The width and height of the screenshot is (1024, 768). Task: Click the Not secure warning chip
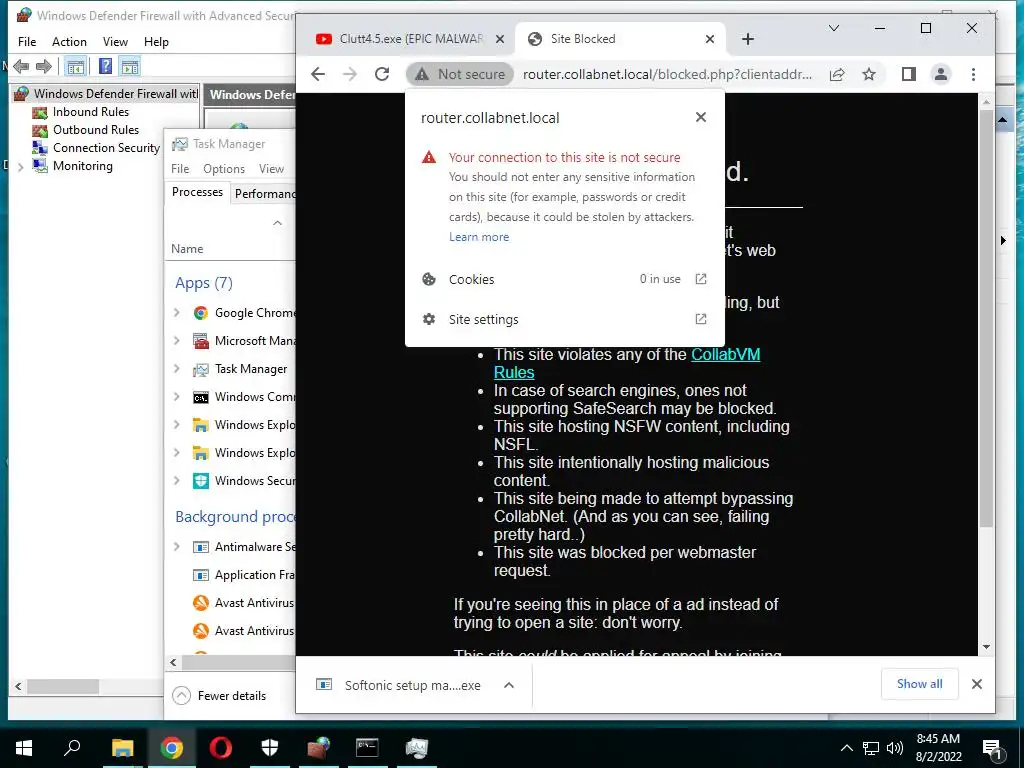[x=460, y=74]
